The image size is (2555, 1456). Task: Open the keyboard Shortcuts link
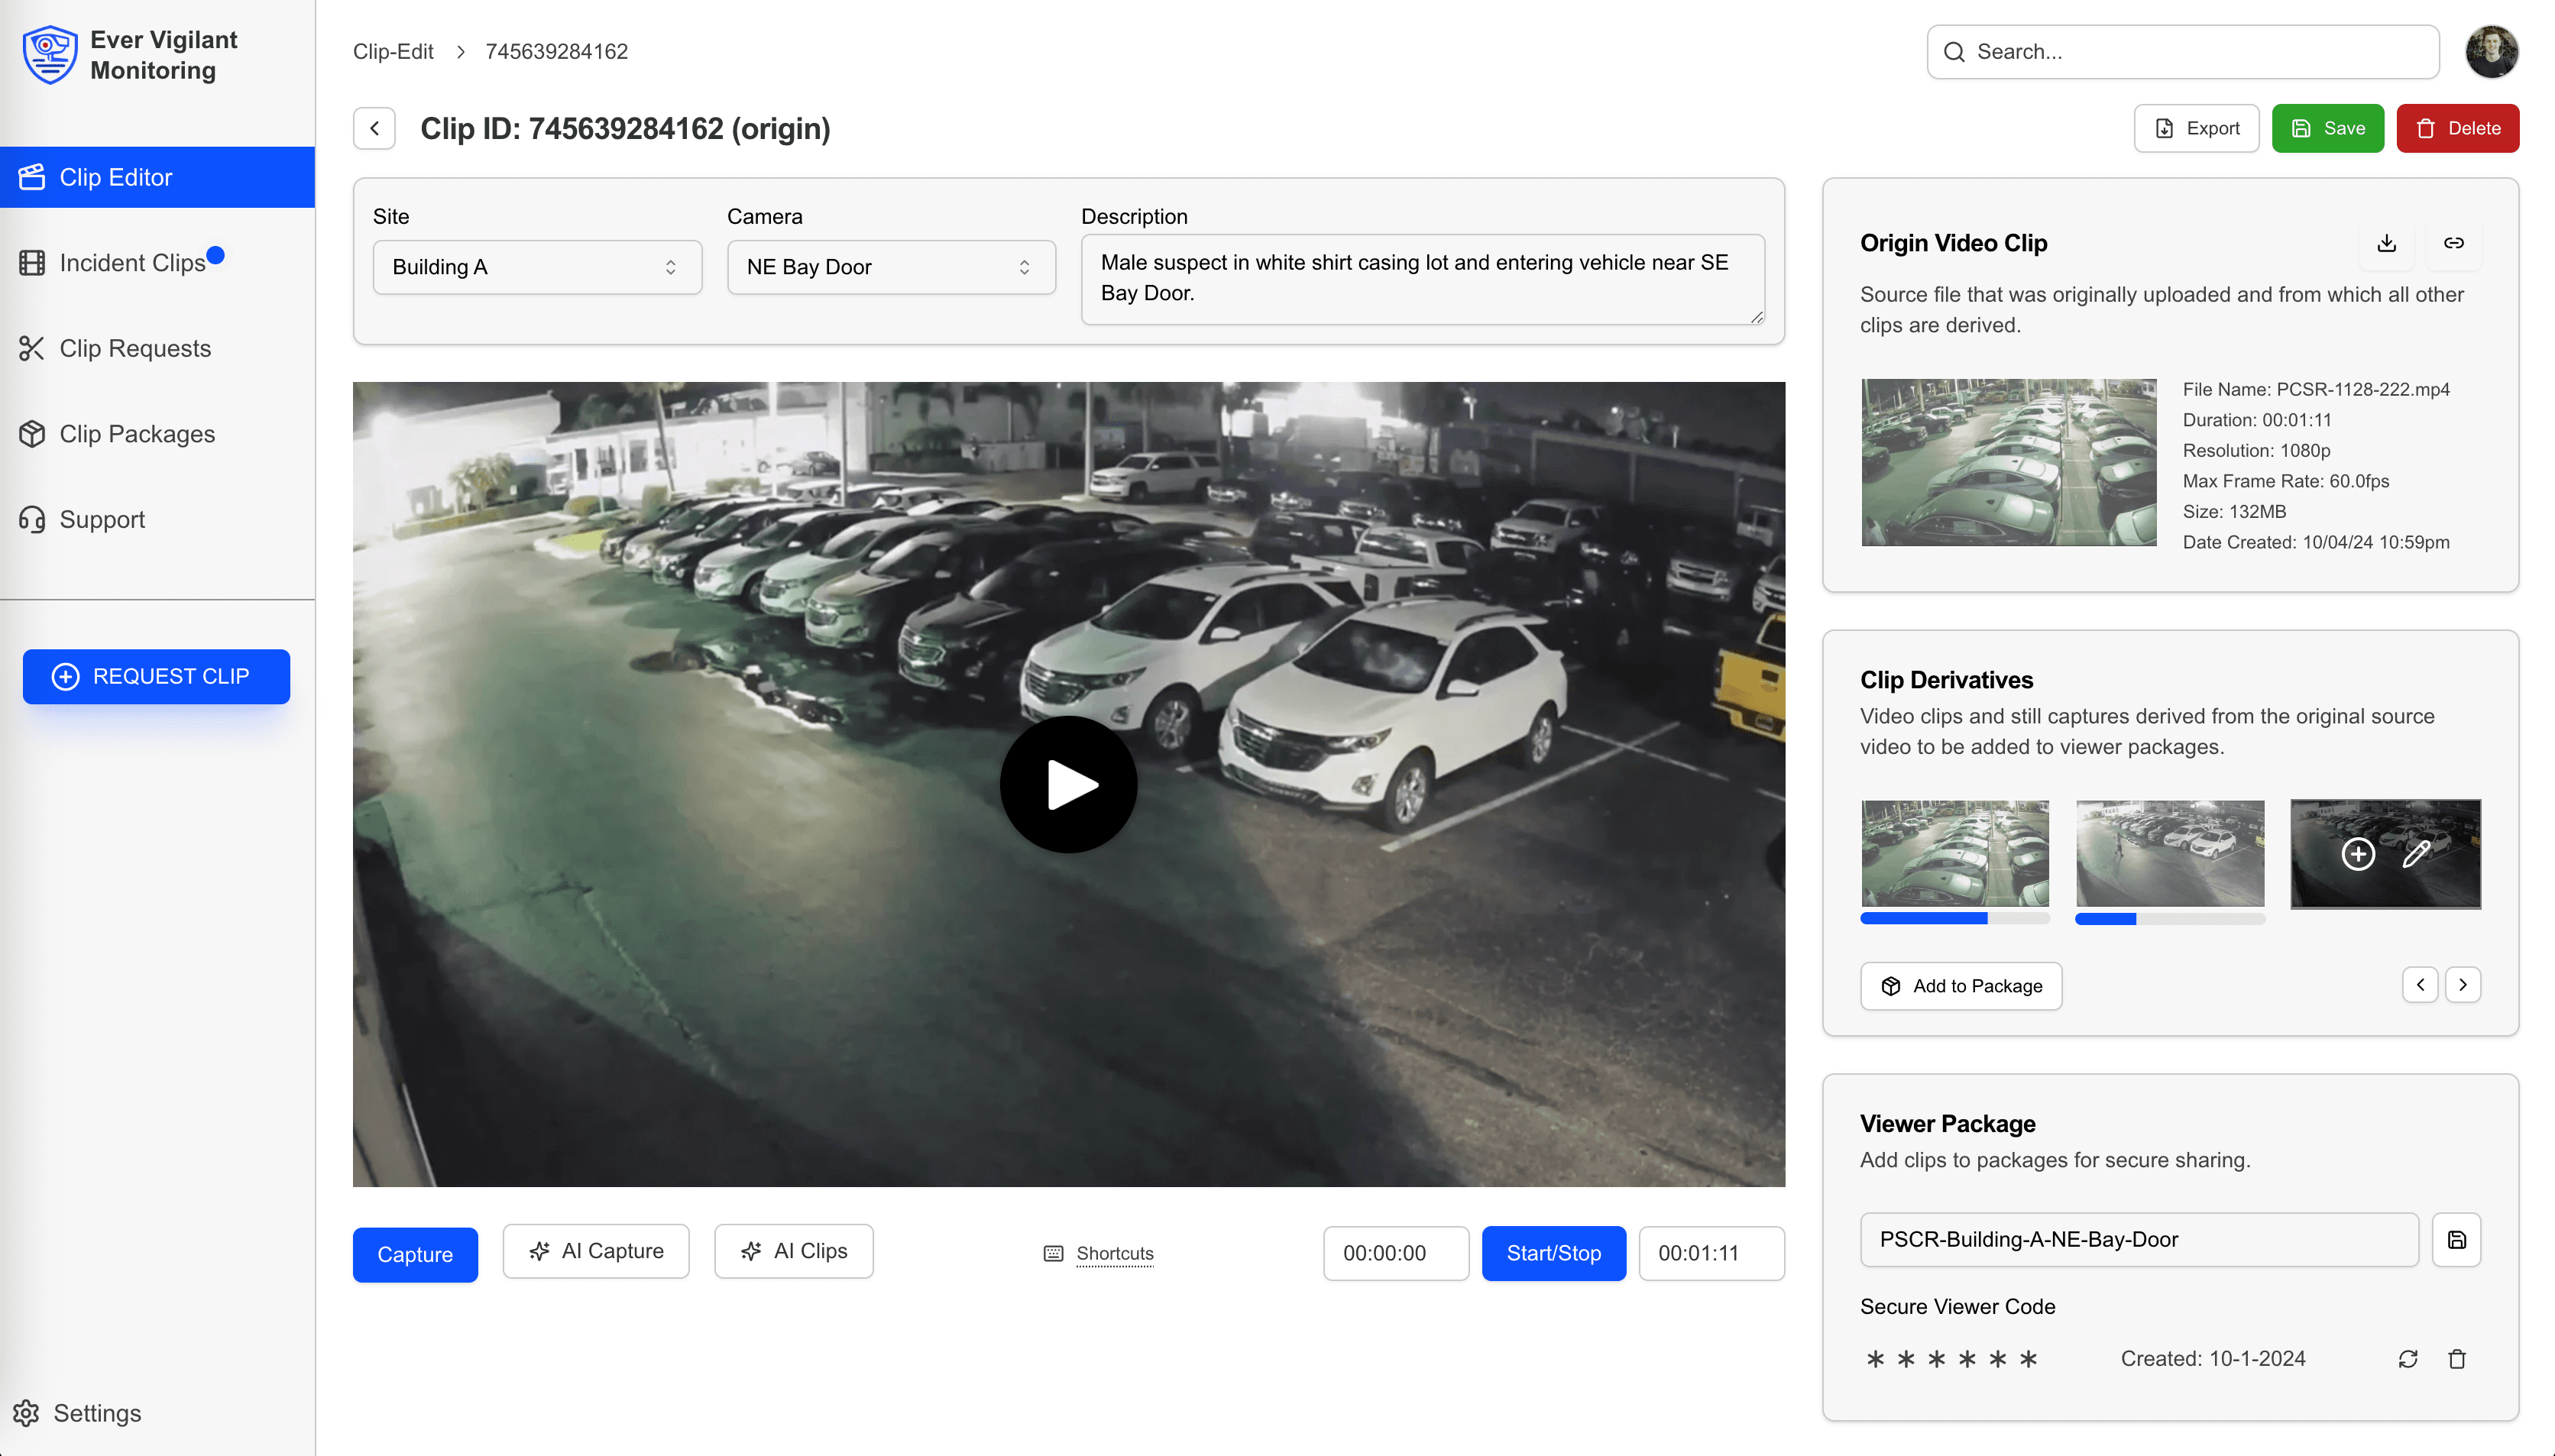[x=1114, y=1253]
